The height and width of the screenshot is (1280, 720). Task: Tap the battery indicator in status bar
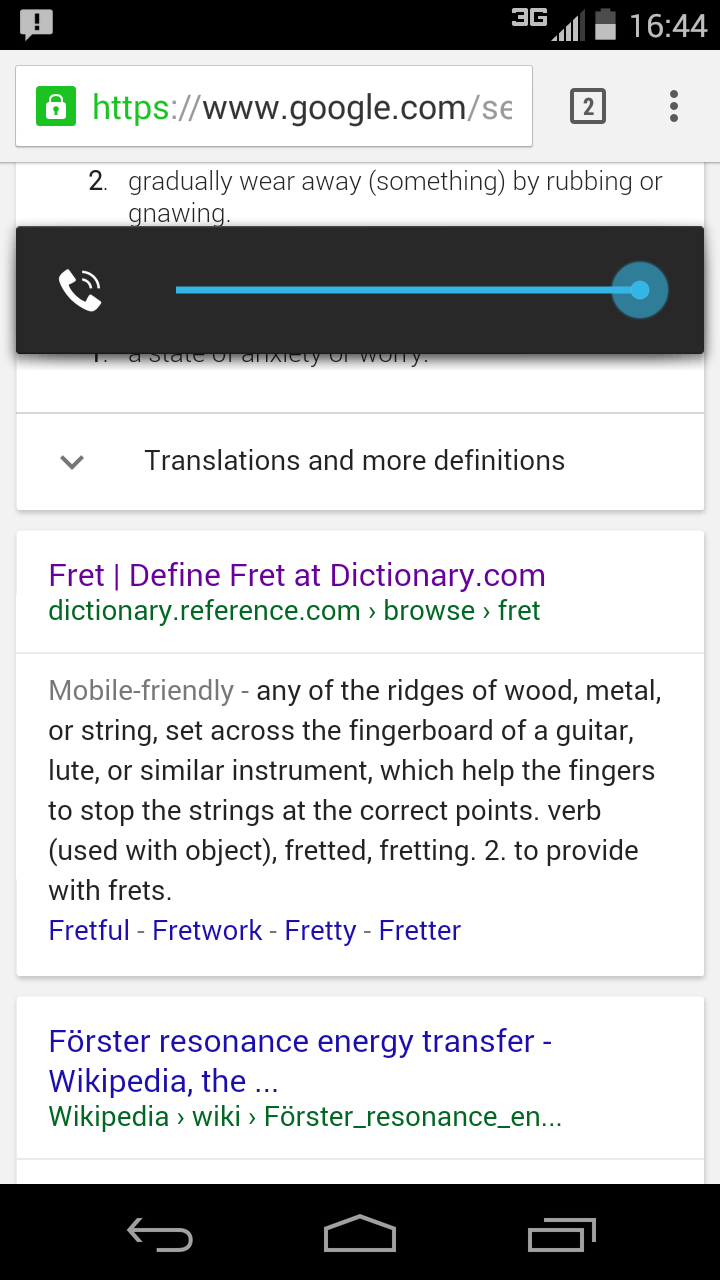pos(605,24)
